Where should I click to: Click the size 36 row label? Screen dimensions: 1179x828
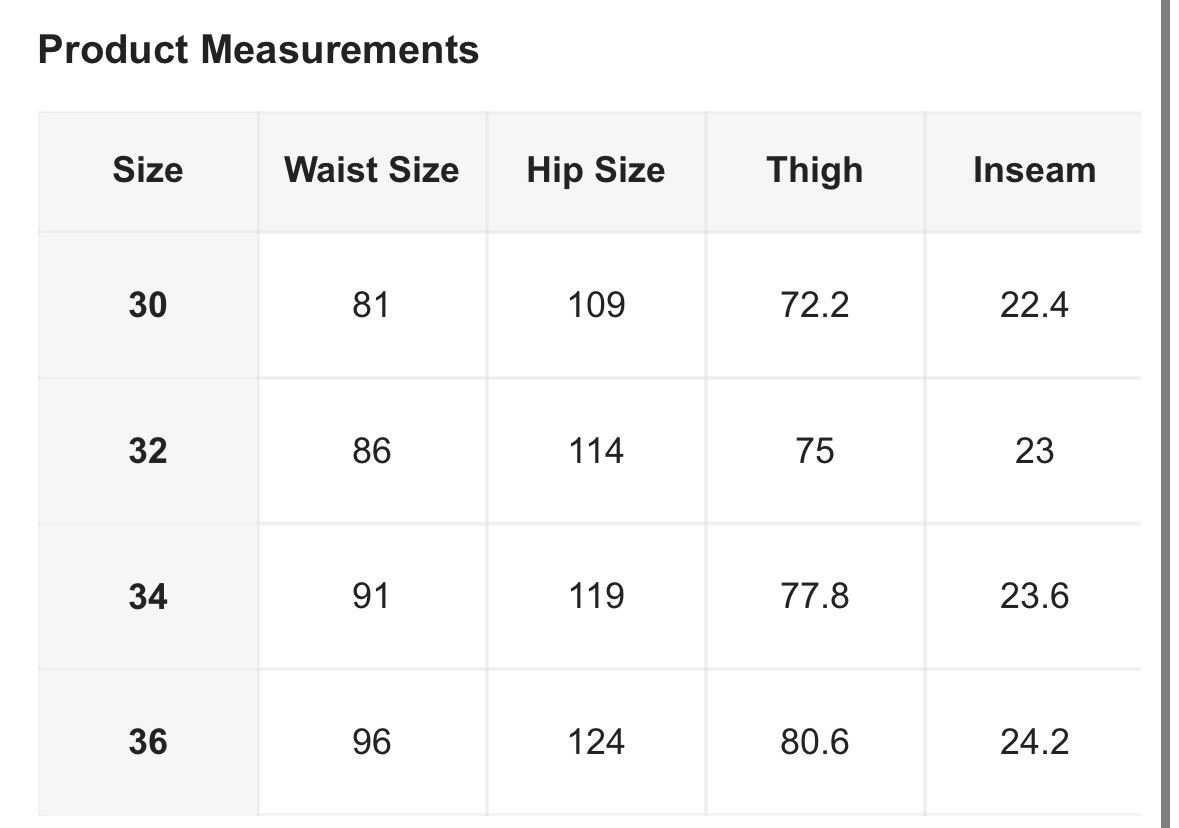[148, 742]
